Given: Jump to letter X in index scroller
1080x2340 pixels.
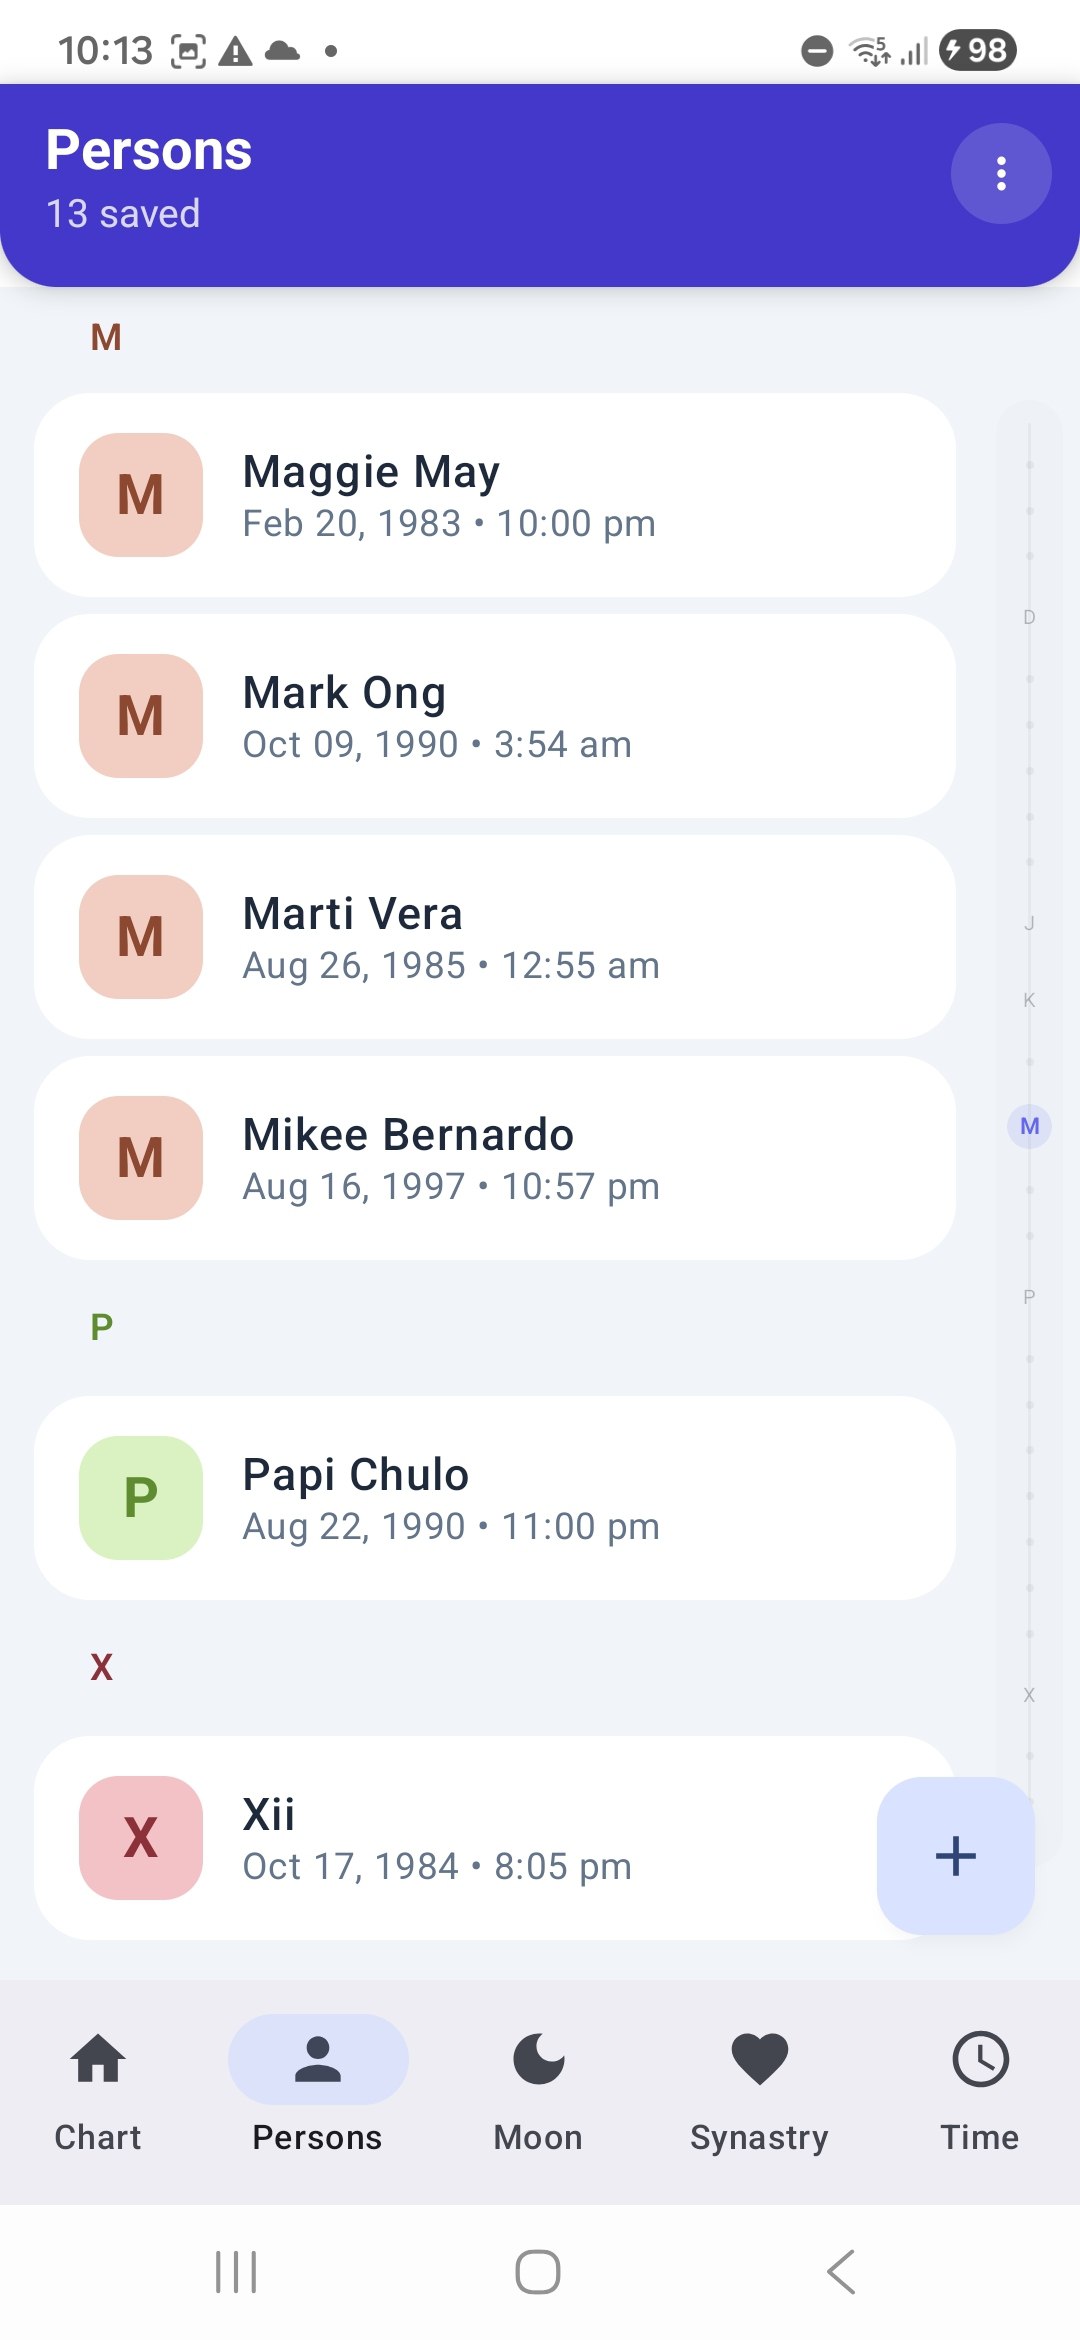Looking at the screenshot, I should [x=1029, y=1695].
